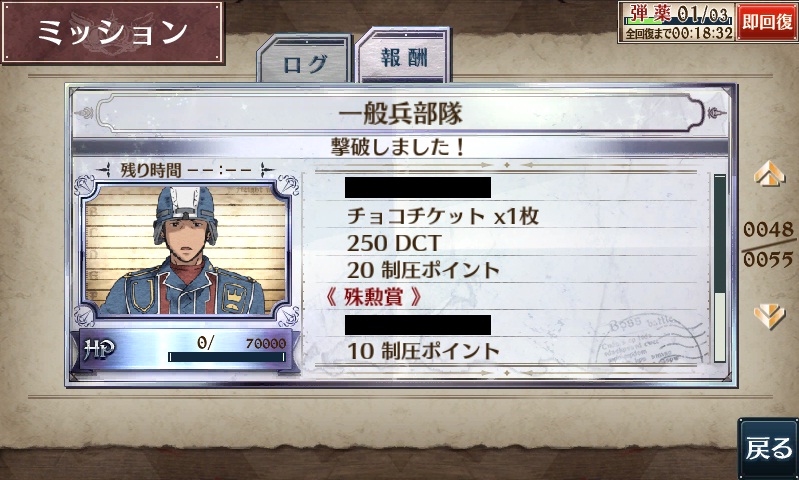Switch to the 報酬 tab
Image resolution: width=799 pixels, height=480 pixels.
pyautogui.click(x=404, y=55)
